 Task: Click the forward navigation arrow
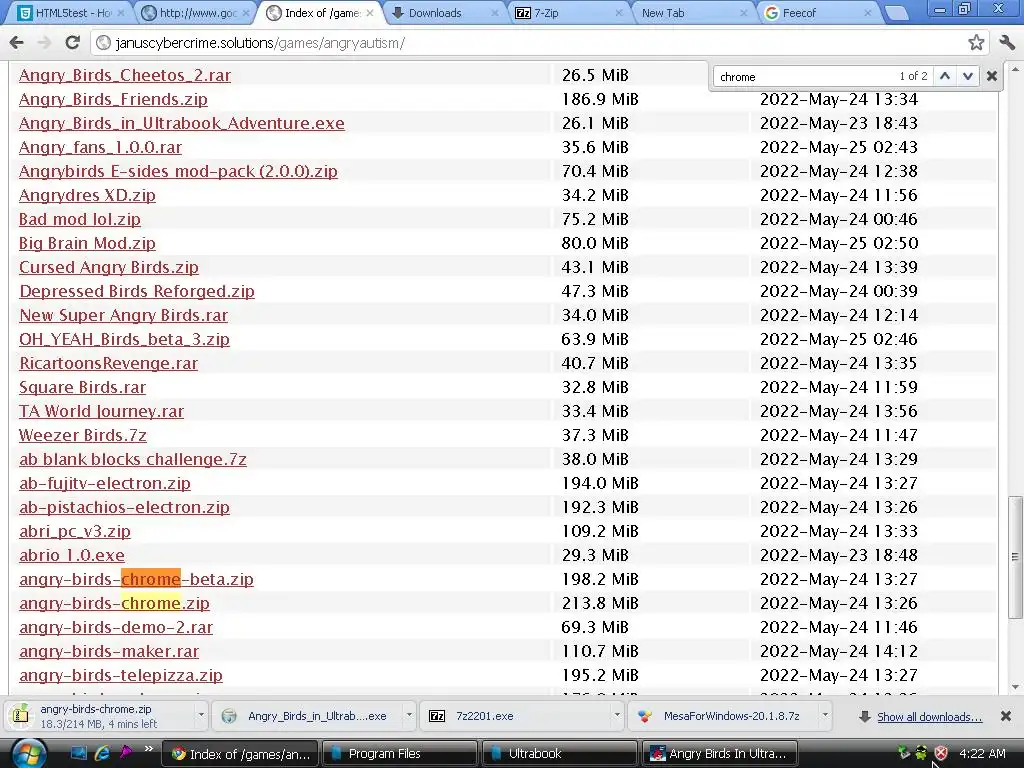coord(44,43)
